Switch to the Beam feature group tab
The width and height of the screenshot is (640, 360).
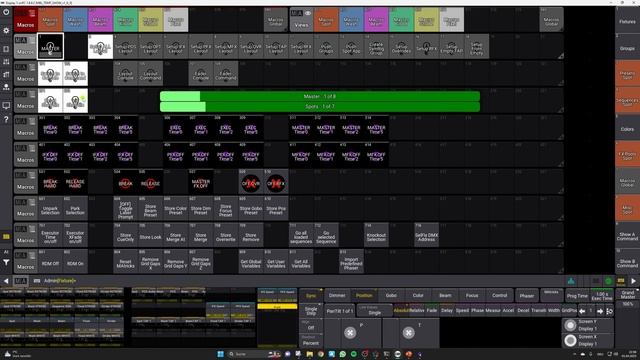click(445, 296)
